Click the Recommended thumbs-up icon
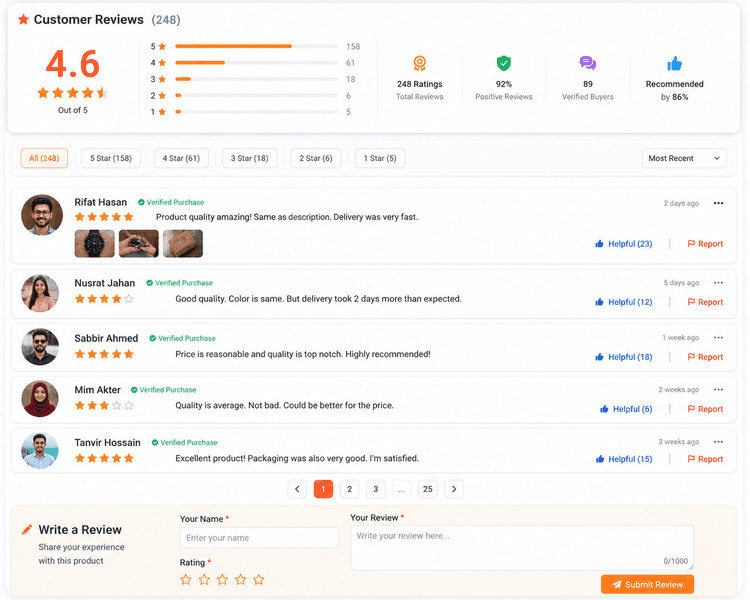 click(674, 63)
